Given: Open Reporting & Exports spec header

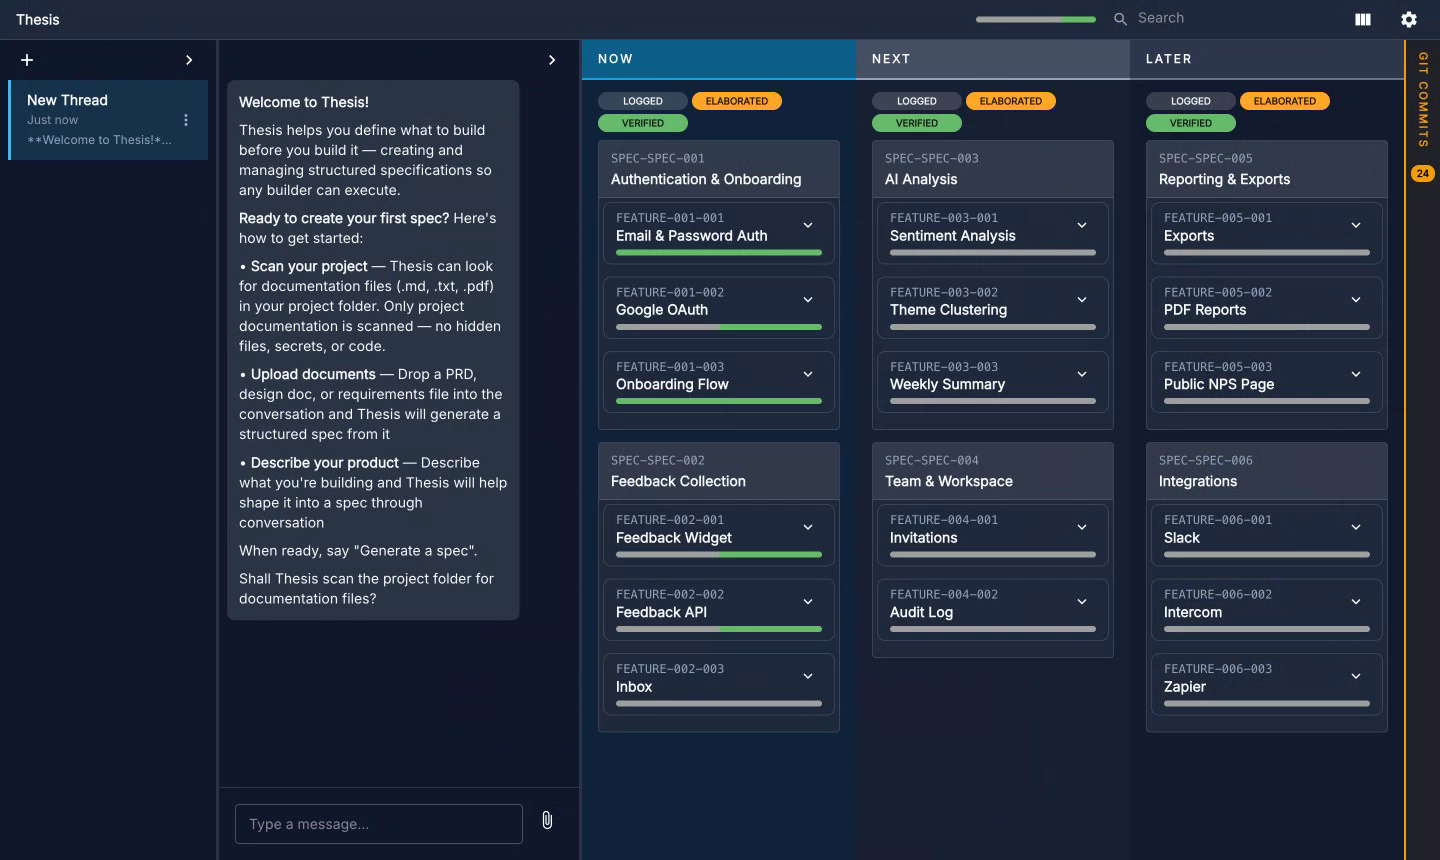Looking at the screenshot, I should (x=1267, y=169).
